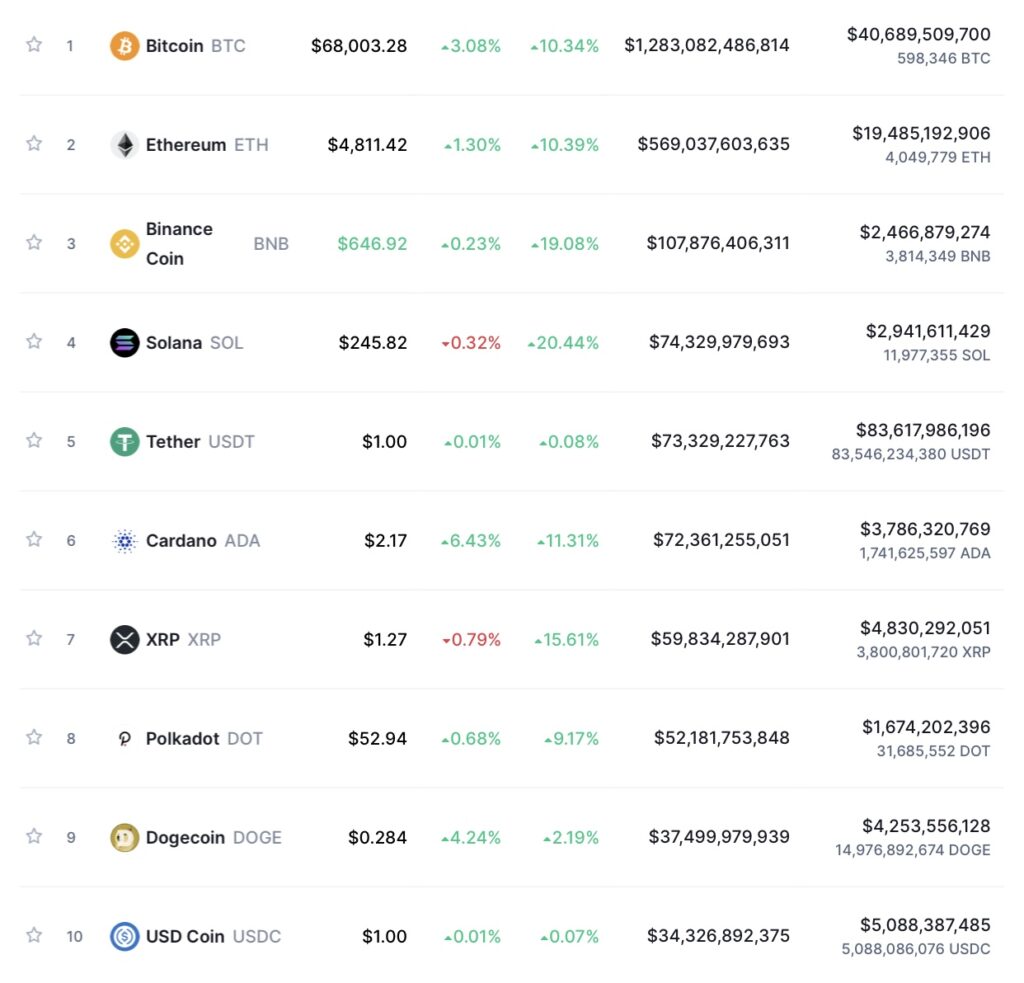Click the Tether logo icon

tap(124, 442)
